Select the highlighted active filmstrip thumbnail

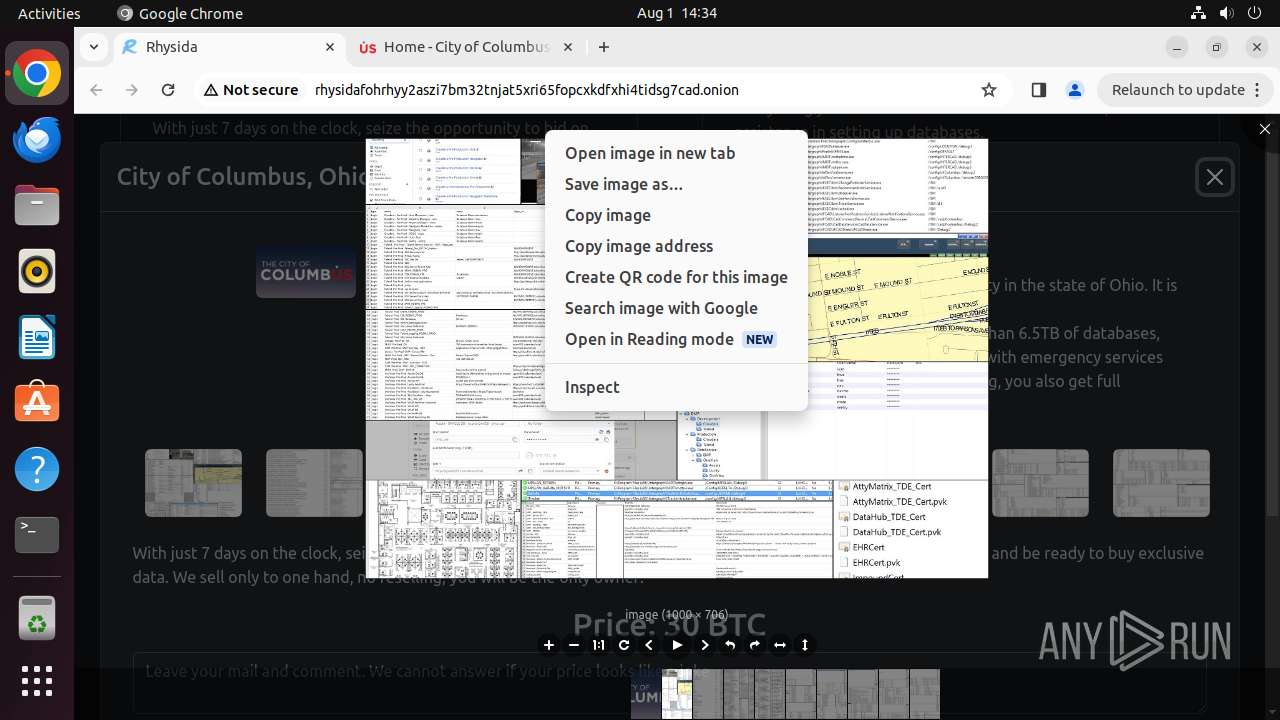pos(677,694)
